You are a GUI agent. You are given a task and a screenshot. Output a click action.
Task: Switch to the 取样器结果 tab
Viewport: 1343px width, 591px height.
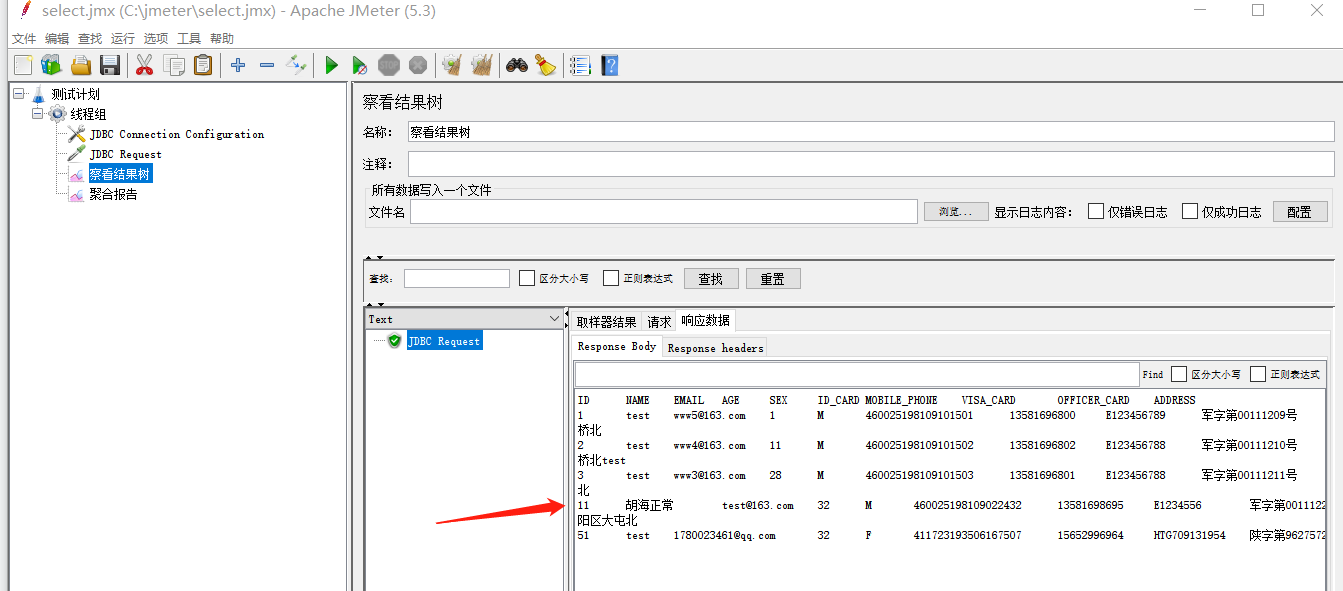[606, 322]
